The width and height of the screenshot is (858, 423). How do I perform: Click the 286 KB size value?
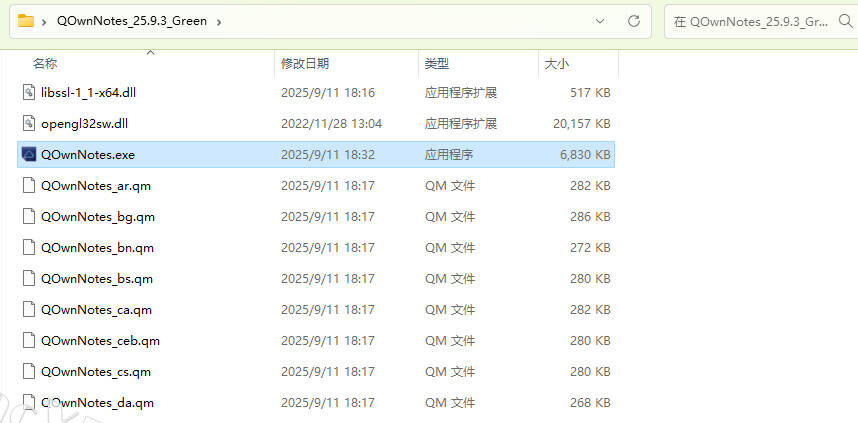[590, 217]
